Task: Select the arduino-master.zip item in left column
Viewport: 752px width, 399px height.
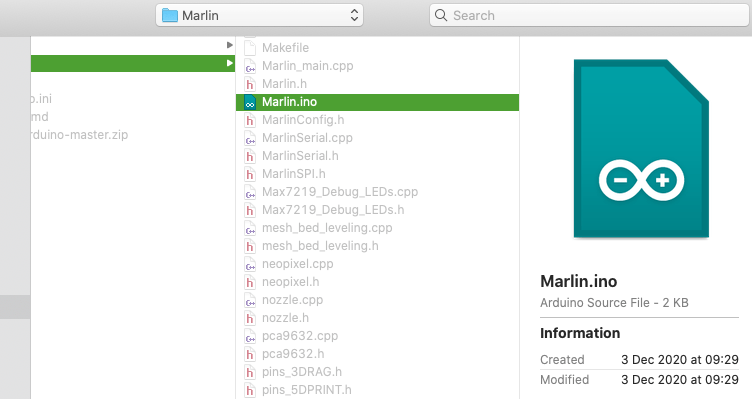Action: [x=79, y=135]
